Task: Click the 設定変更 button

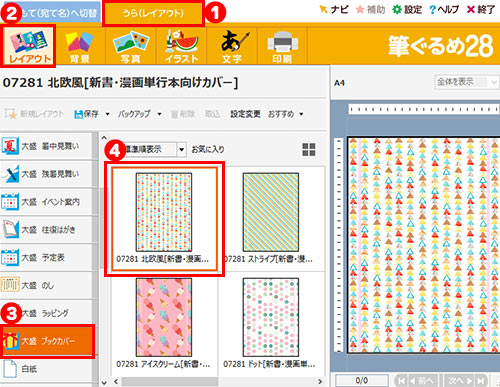Action: [x=245, y=114]
